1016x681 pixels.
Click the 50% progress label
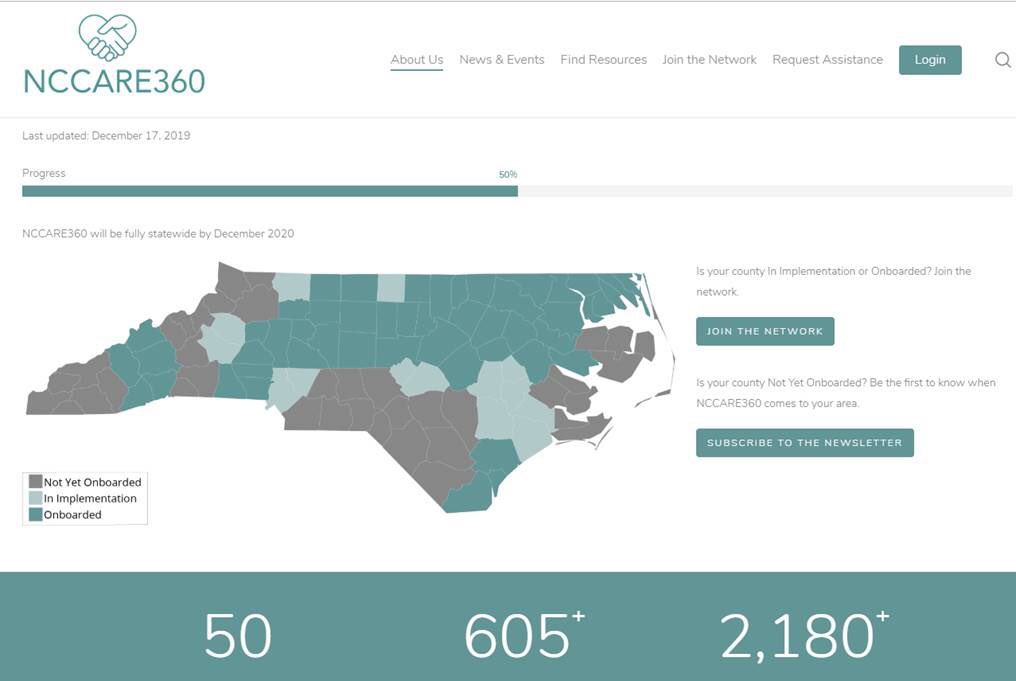click(508, 174)
